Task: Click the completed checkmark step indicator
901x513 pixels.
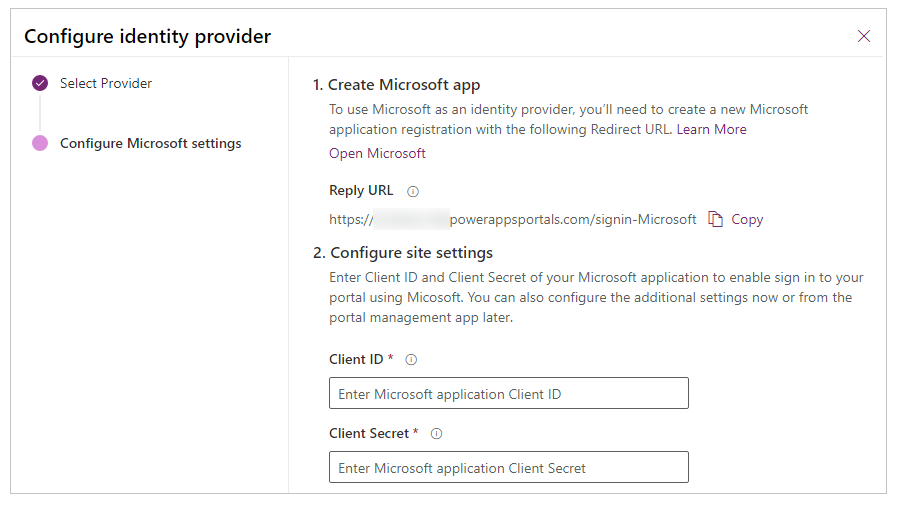Action: pos(40,83)
